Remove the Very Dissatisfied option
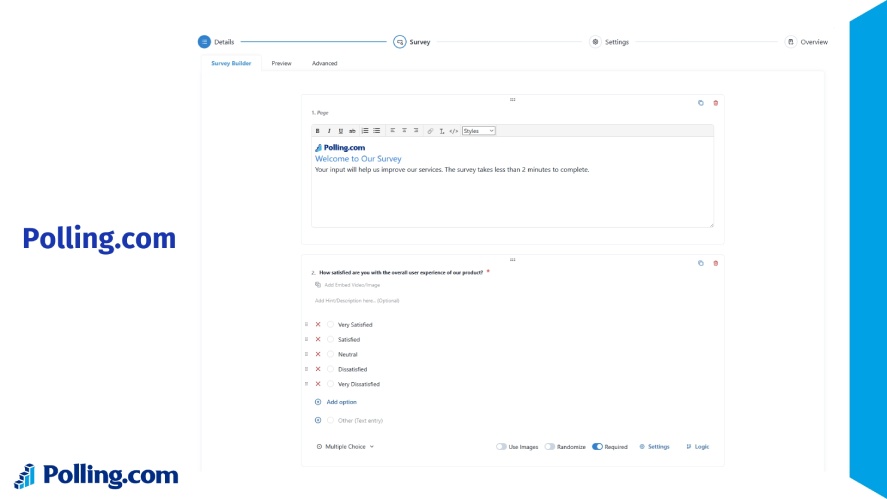Image resolution: width=887 pixels, height=499 pixels. tap(318, 384)
